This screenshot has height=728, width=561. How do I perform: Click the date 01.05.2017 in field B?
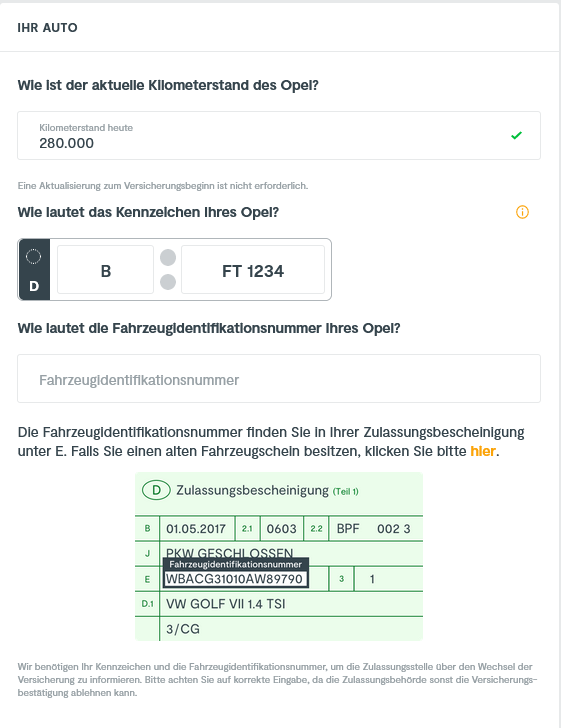tap(196, 529)
